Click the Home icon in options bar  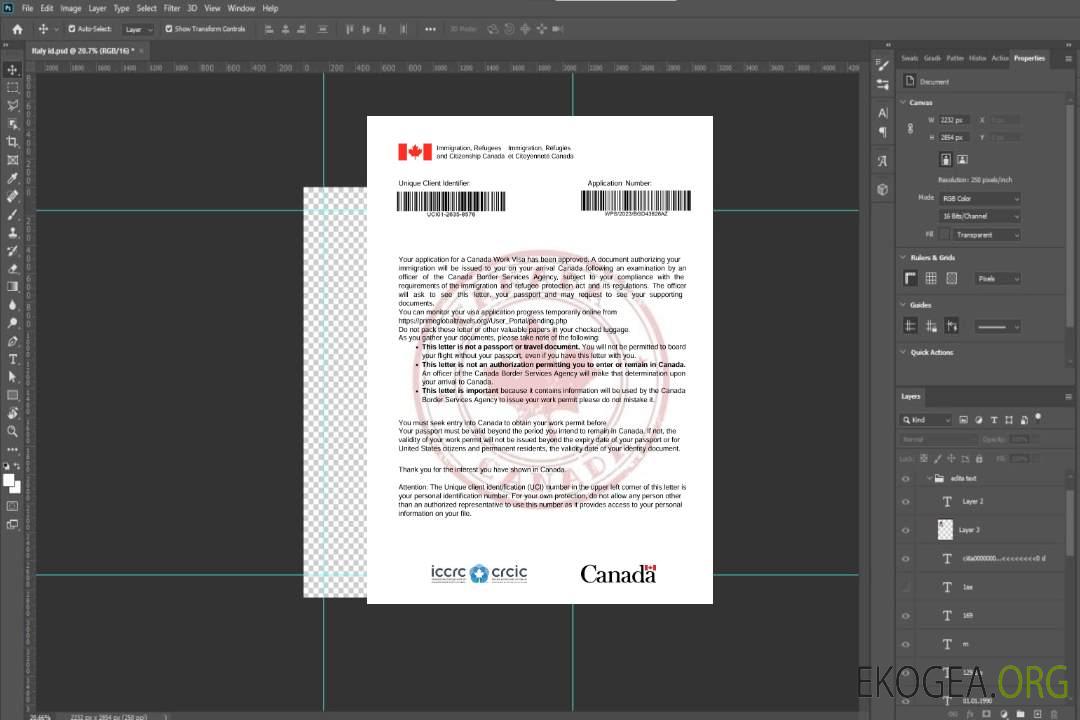(x=17, y=29)
